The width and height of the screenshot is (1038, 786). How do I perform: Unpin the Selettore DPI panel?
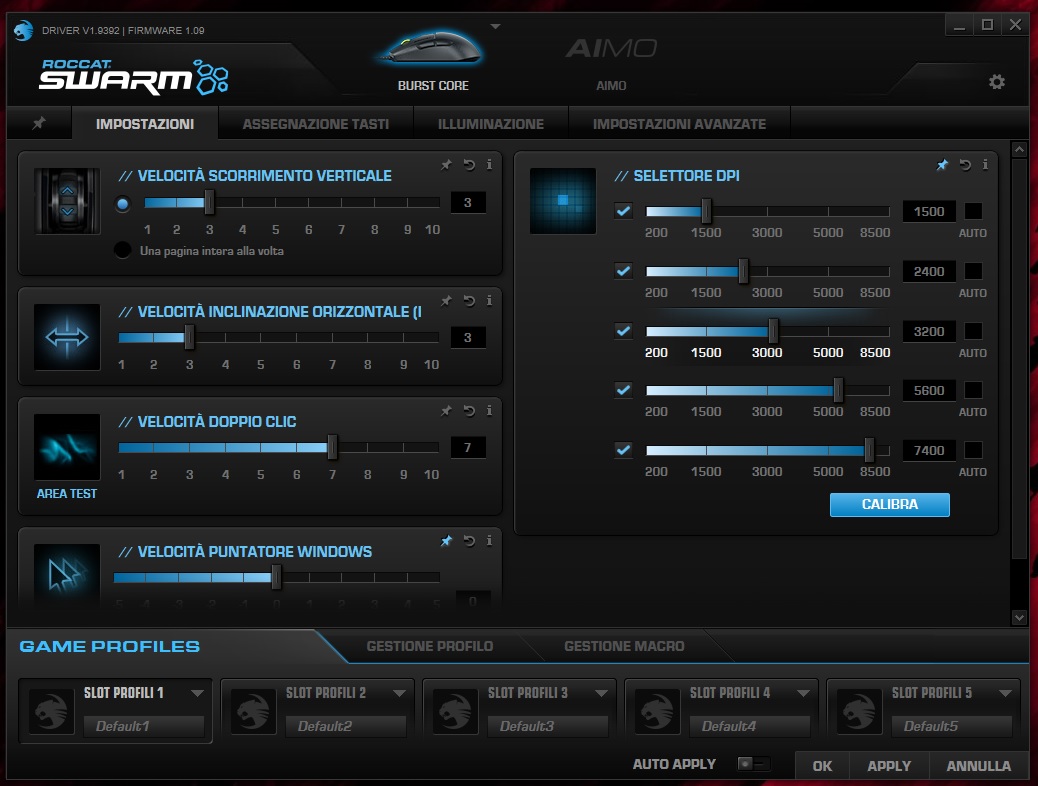point(942,165)
